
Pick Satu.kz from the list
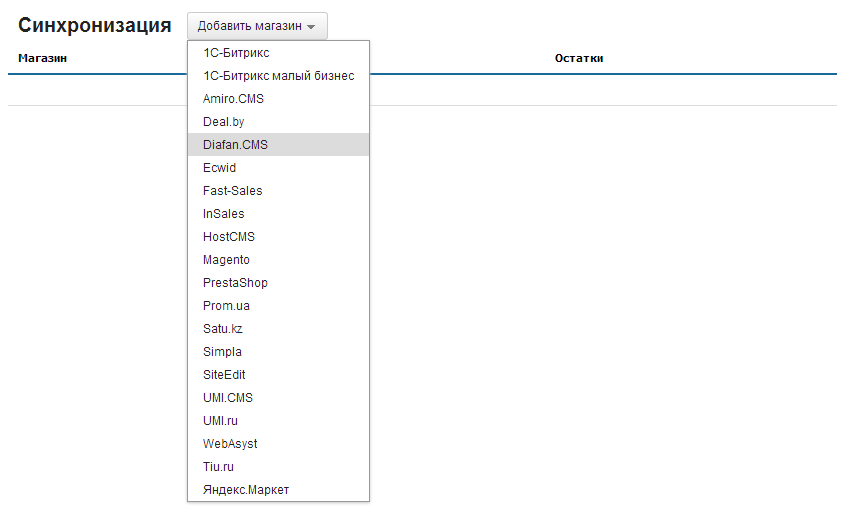(x=278, y=328)
